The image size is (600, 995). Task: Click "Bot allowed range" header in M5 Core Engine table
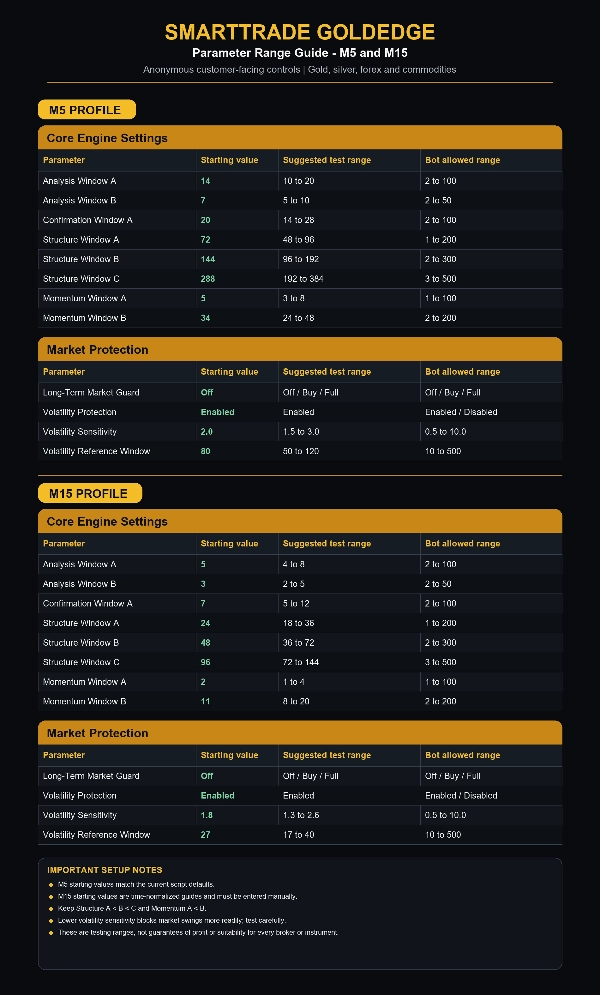point(462,160)
